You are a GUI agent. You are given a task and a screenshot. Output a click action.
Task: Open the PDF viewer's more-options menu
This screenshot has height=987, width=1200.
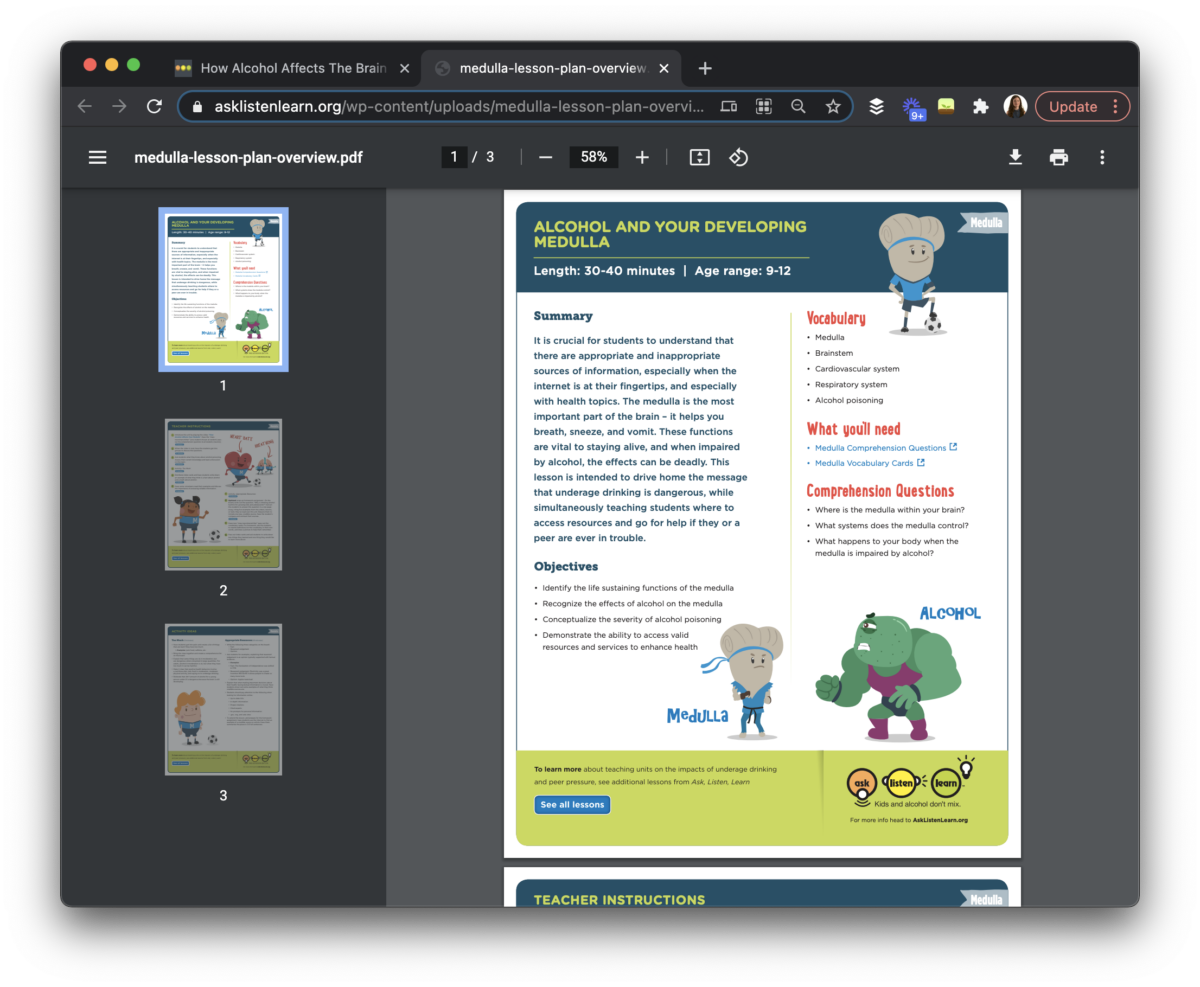click(x=1101, y=157)
